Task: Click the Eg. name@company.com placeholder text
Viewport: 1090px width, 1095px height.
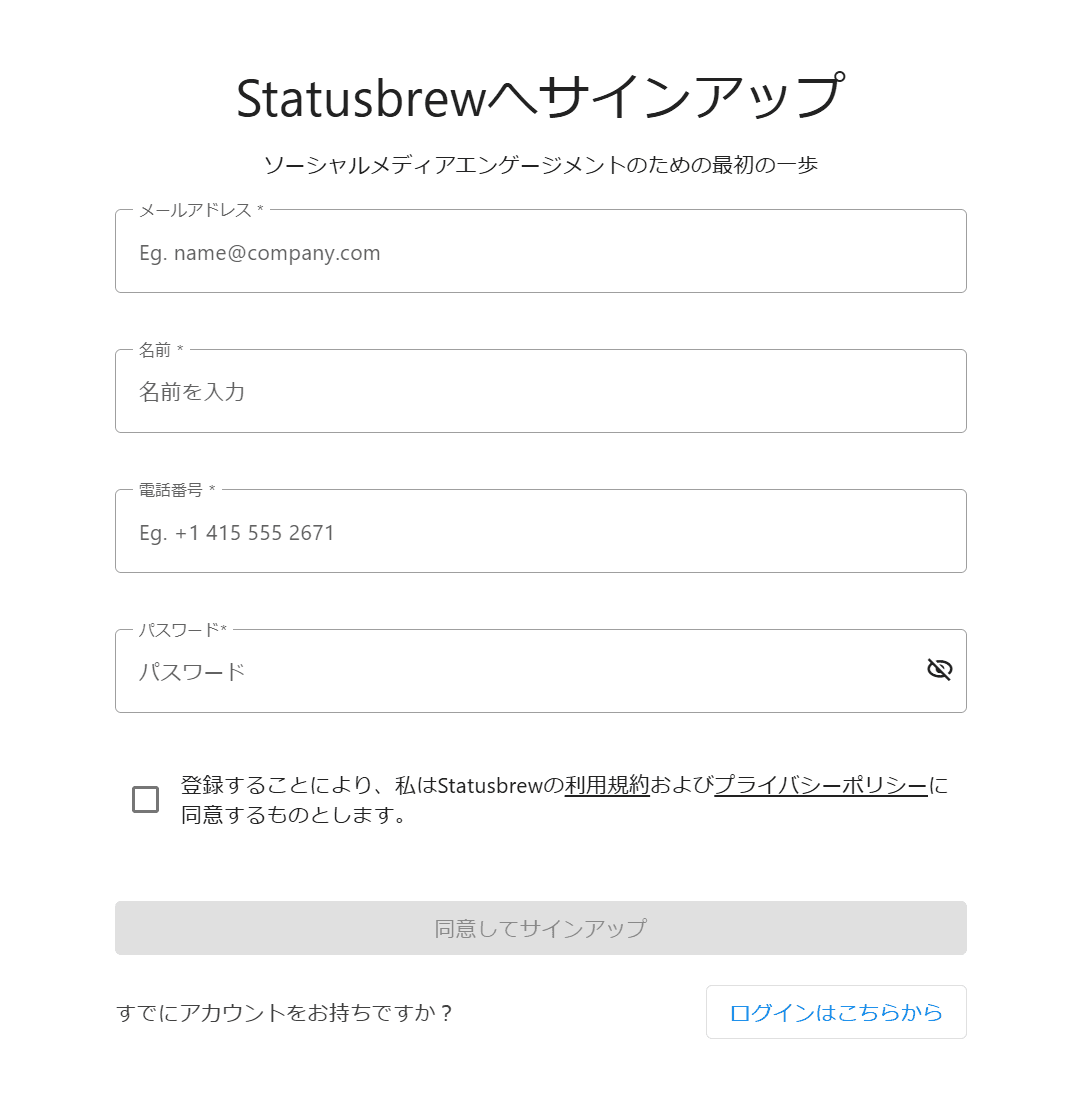Action: [x=260, y=253]
